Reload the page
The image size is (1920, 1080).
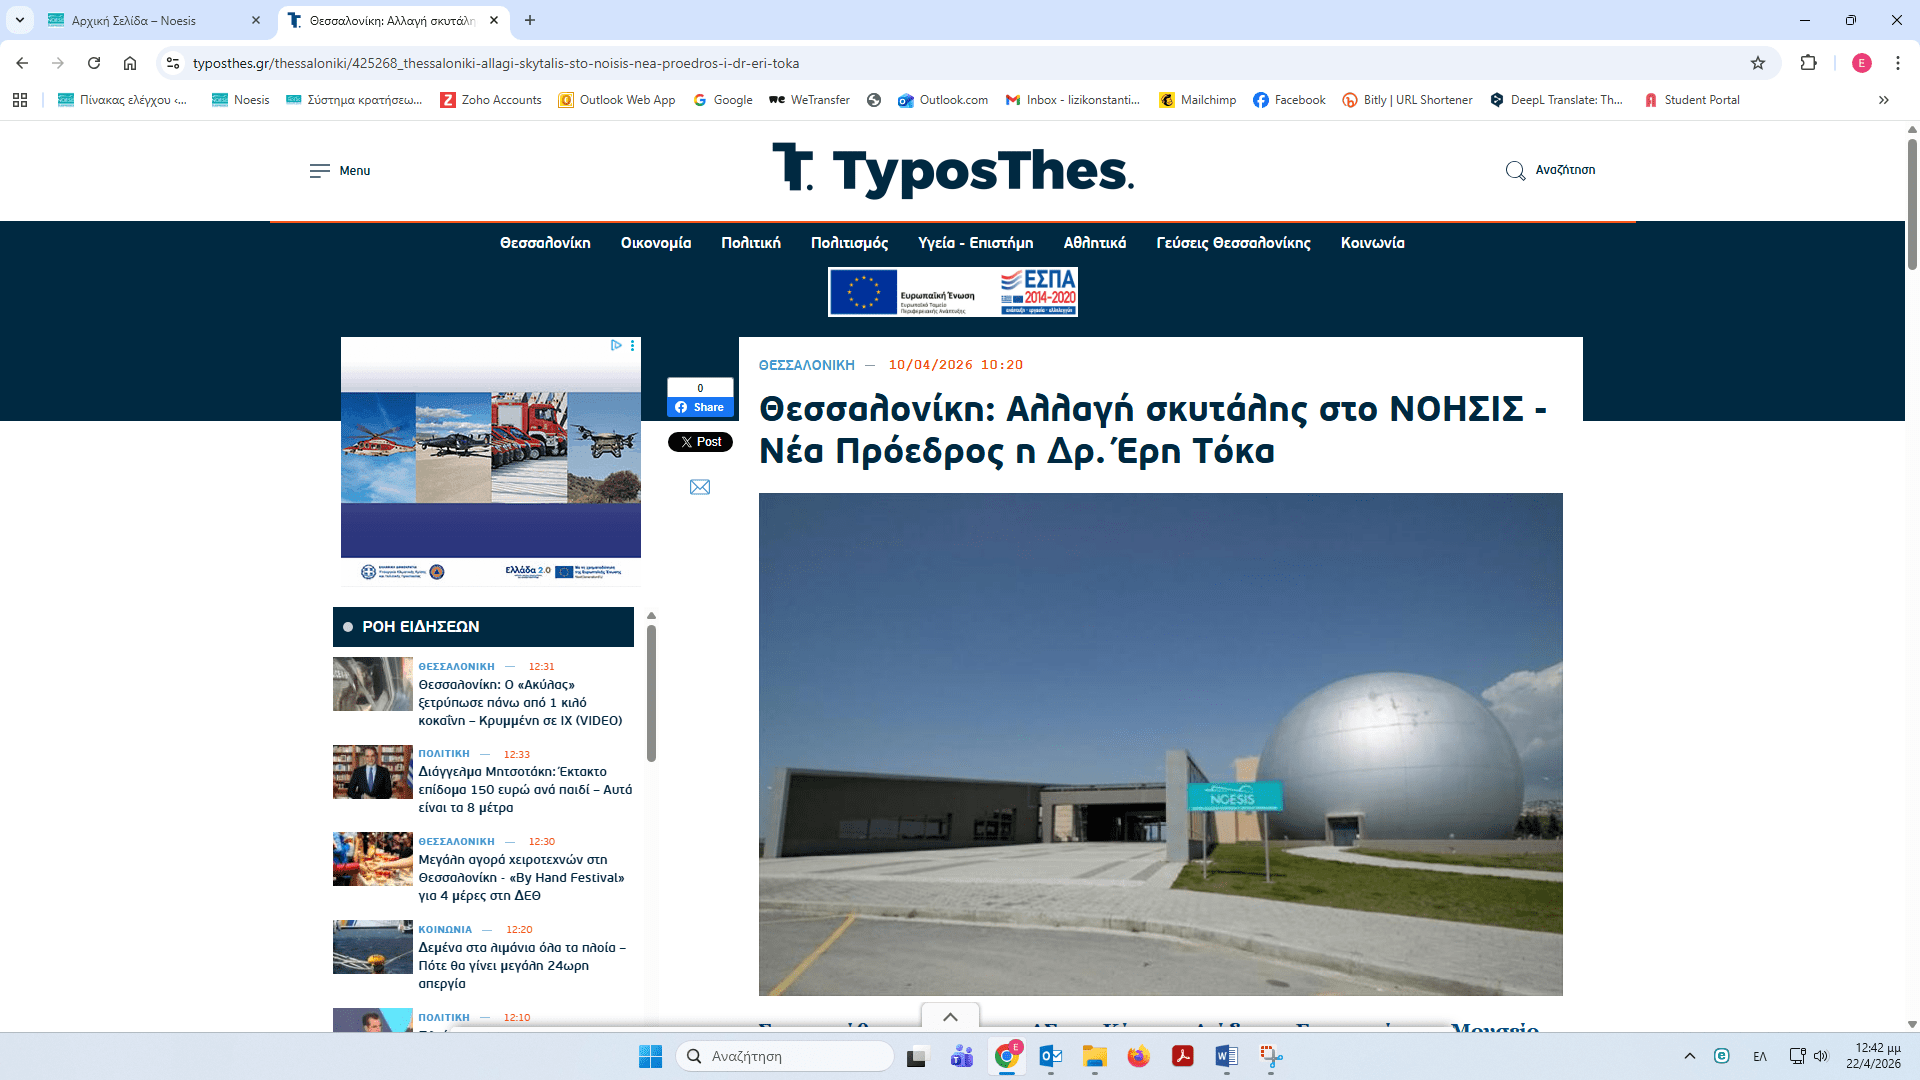click(x=94, y=63)
